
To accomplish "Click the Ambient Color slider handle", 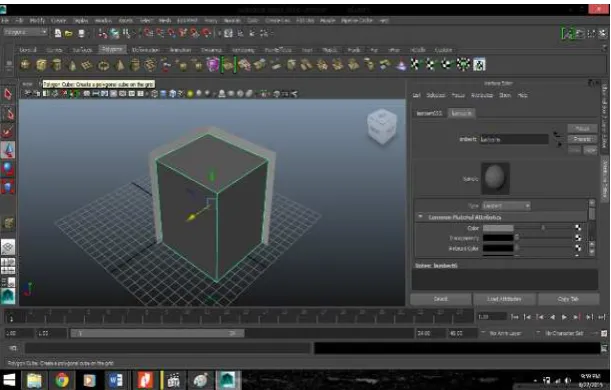I will click(517, 248).
